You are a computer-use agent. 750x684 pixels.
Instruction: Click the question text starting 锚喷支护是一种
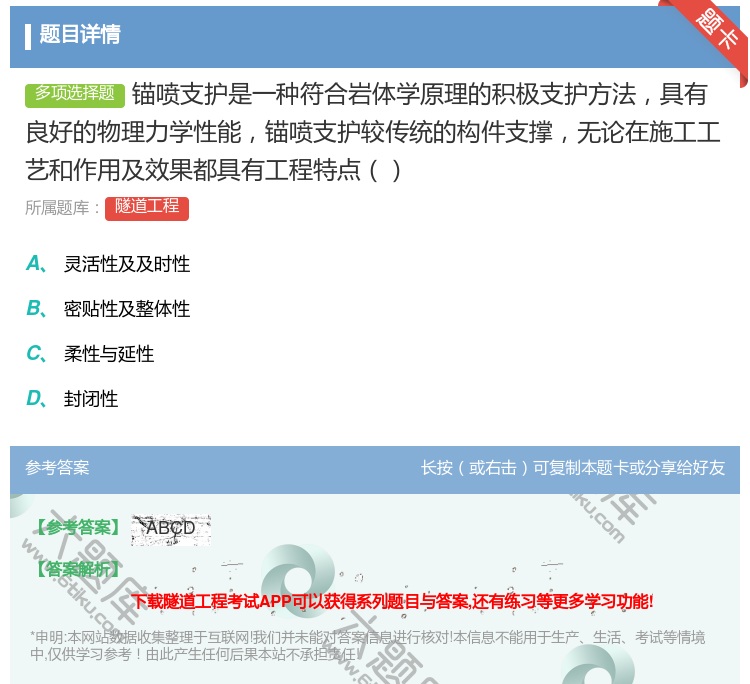point(373,132)
